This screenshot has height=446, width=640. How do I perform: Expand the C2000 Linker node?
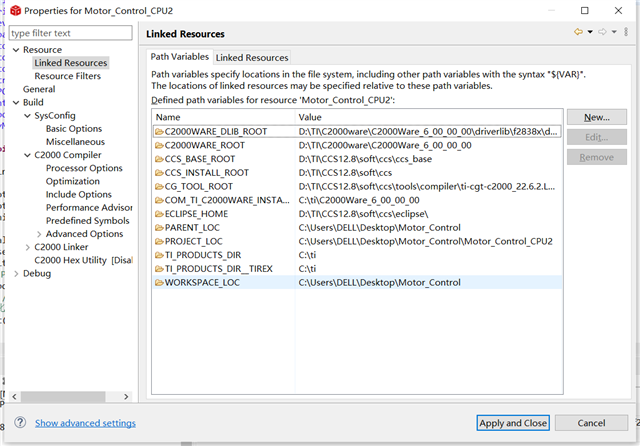tap(27, 247)
